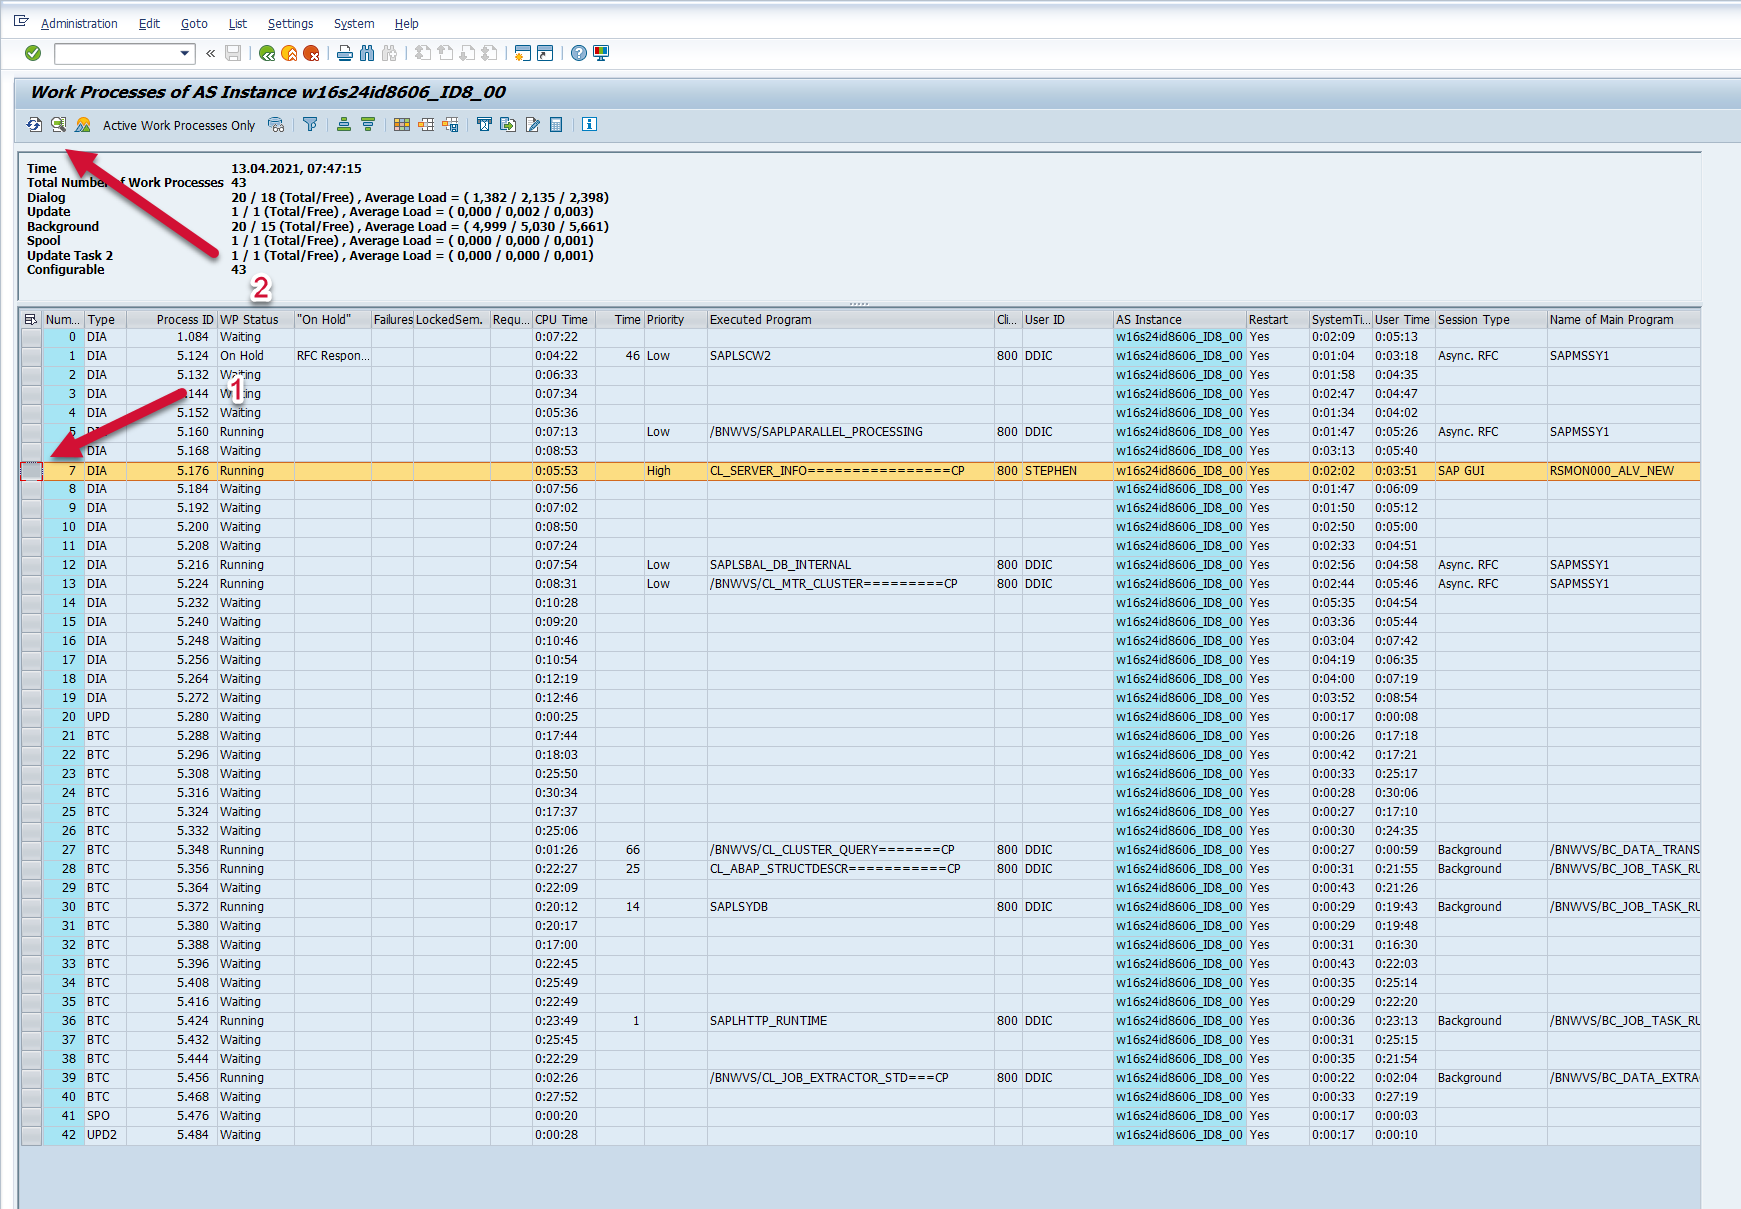This screenshot has height=1209, width=1741.
Task: Click the Cancel red X icon
Action: (x=312, y=53)
